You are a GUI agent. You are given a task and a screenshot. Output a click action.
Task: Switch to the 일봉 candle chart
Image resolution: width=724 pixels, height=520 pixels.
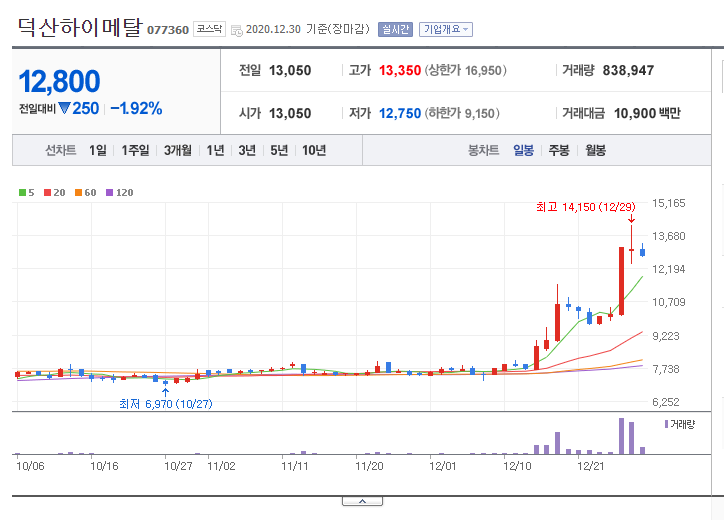click(523, 150)
